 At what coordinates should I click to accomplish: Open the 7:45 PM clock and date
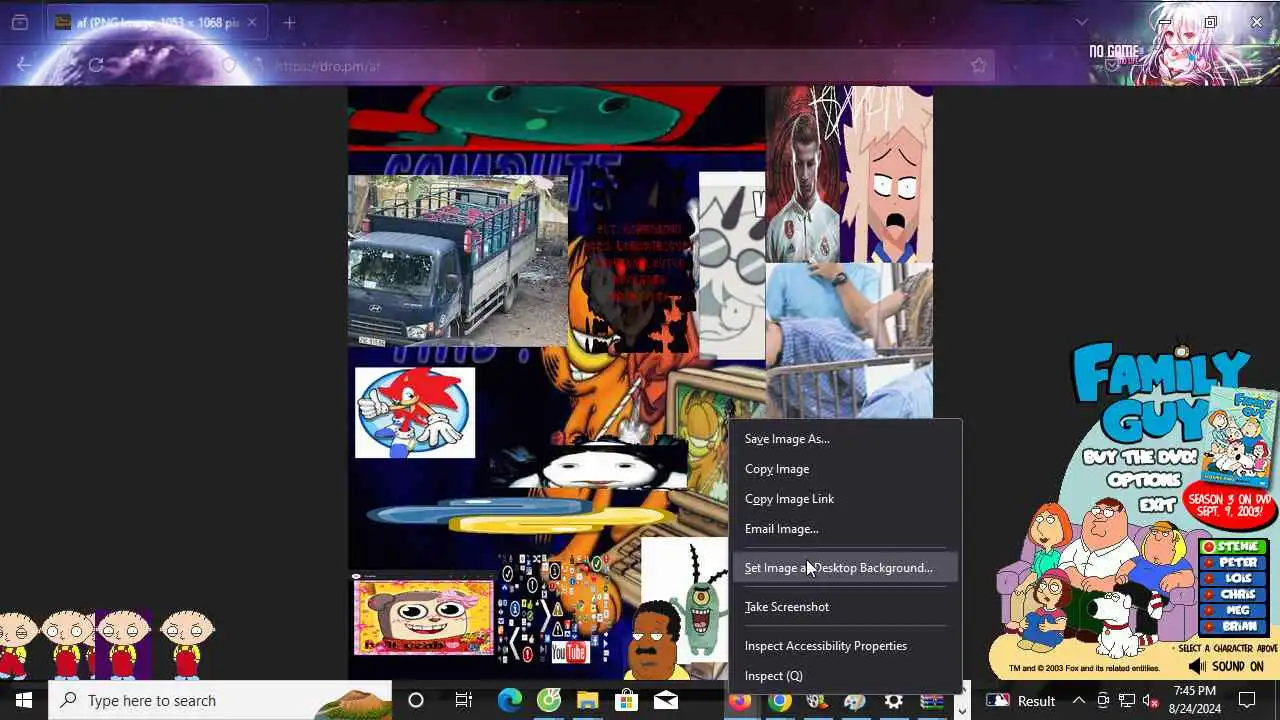[1195, 700]
